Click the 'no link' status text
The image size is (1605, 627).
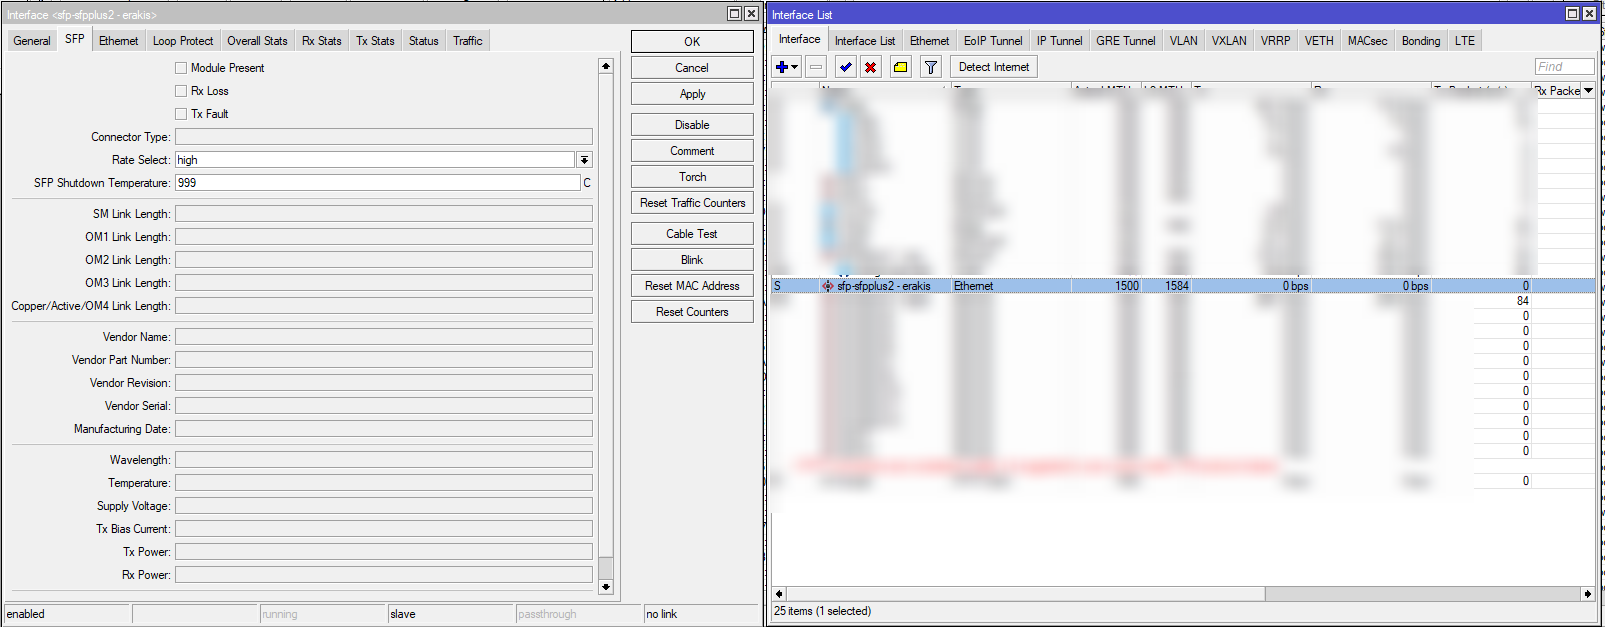tap(661, 614)
